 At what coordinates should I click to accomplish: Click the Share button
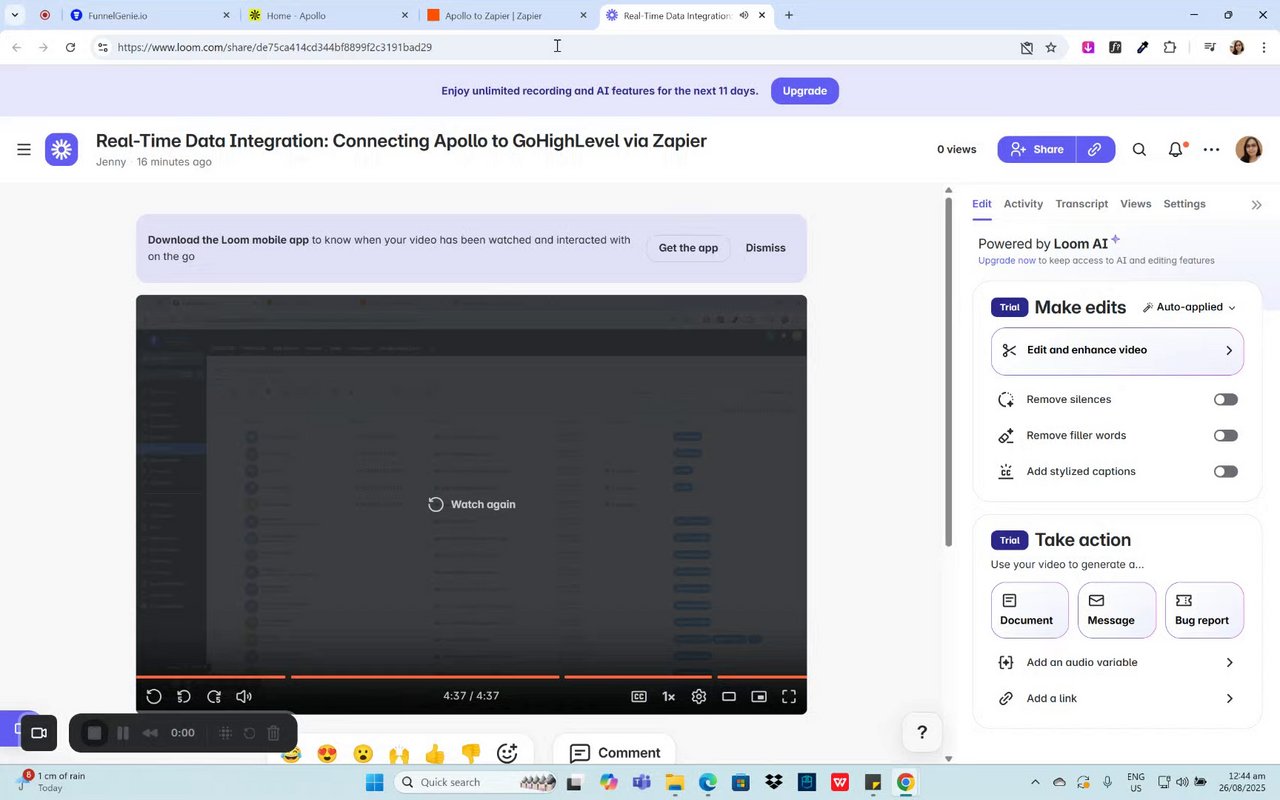(1037, 149)
